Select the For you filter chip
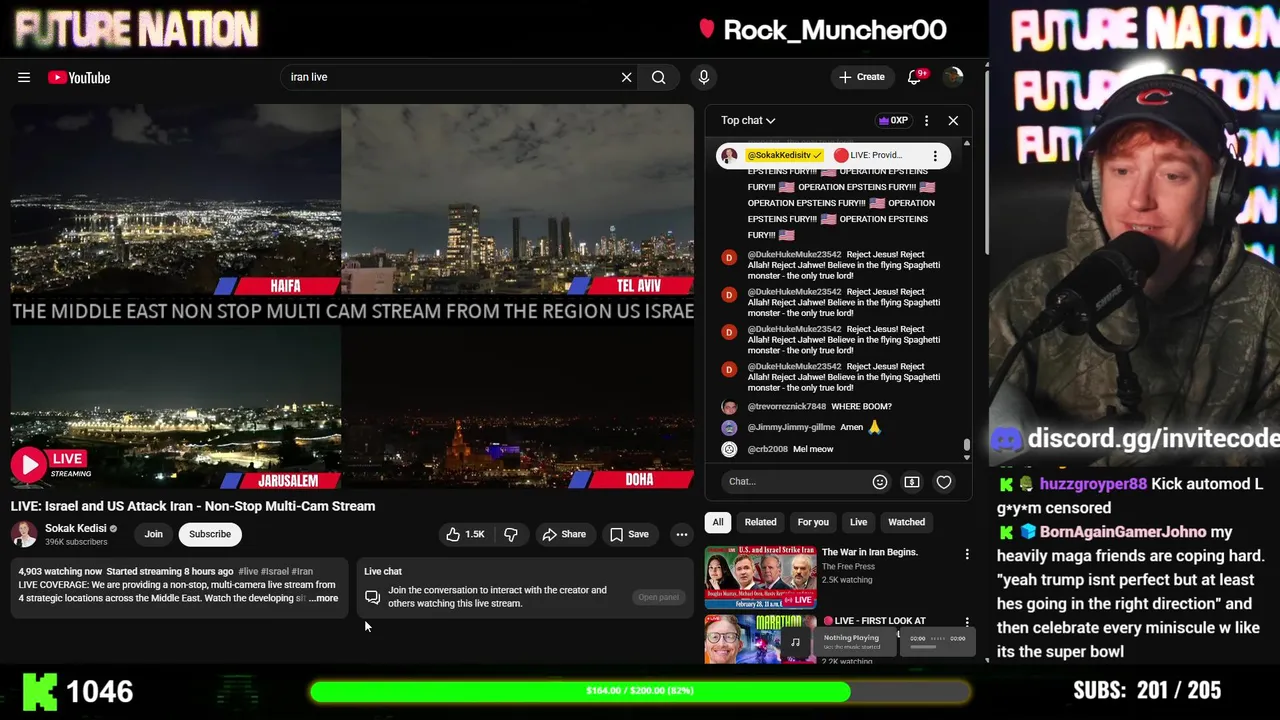 click(x=813, y=522)
